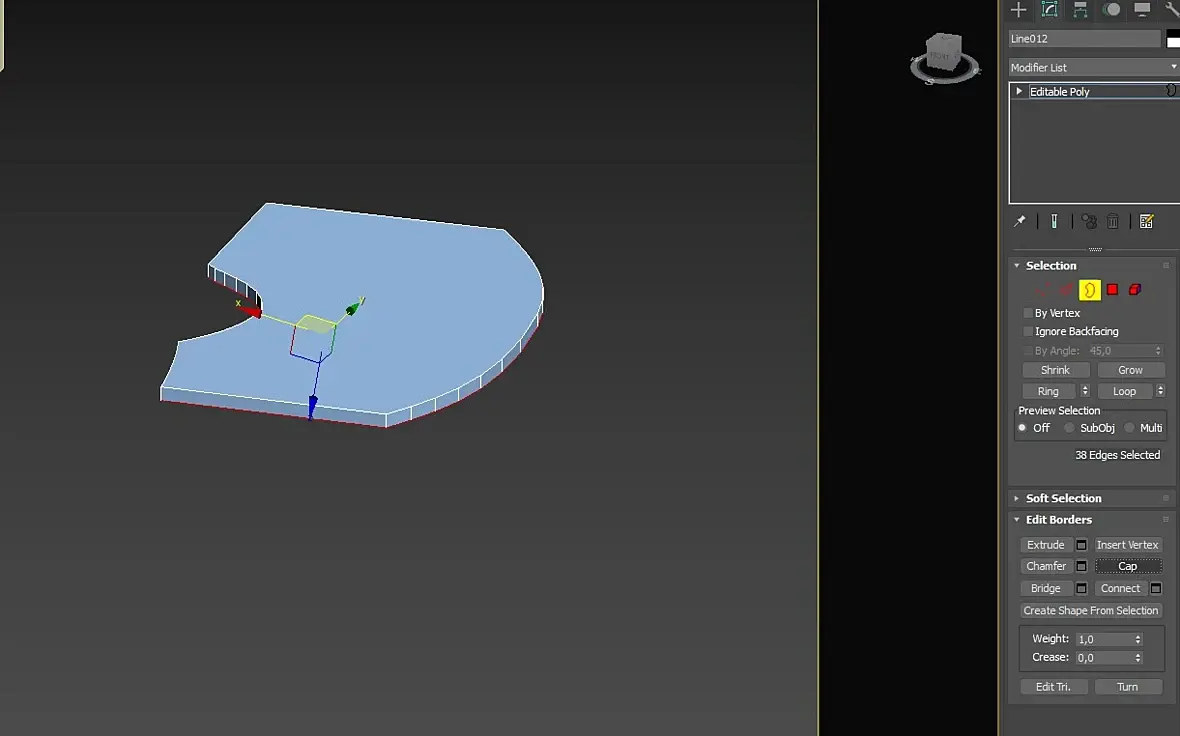Select Vertex sub-object level icon
Viewport: 1180px width, 736px height.
point(1042,290)
